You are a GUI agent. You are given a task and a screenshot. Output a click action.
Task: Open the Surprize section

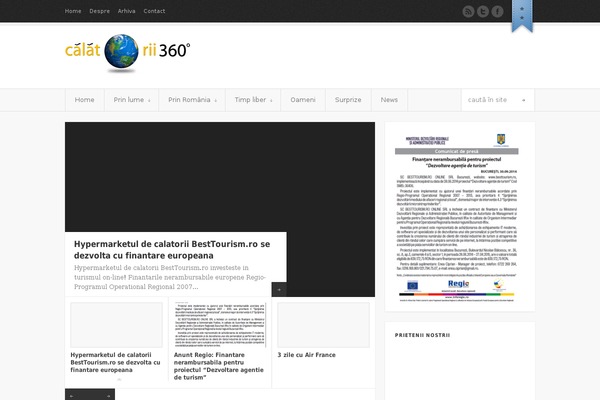[x=348, y=100]
